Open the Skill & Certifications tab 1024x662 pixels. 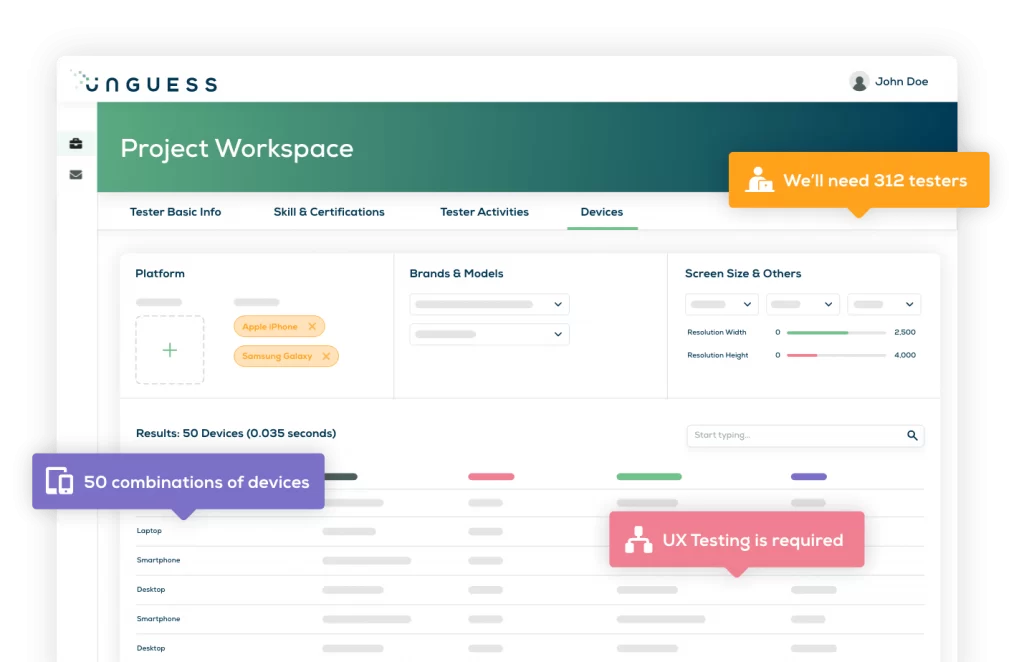(x=329, y=212)
